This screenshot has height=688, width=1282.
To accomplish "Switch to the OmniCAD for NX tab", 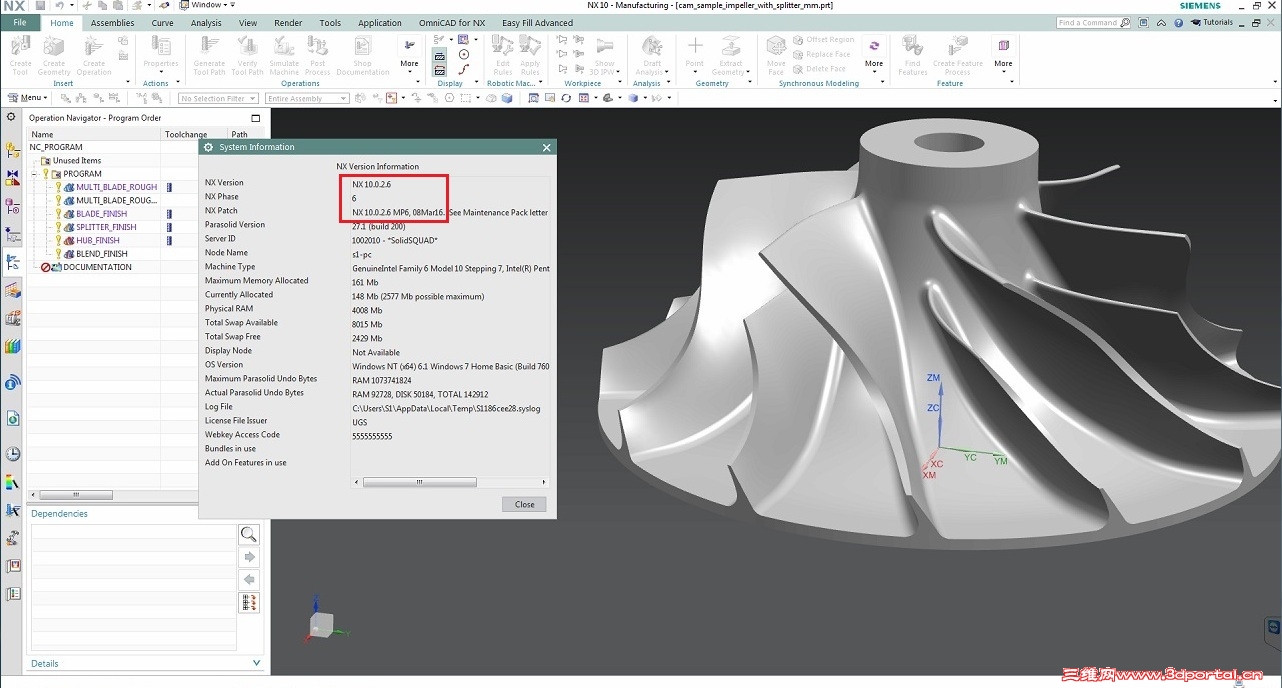I will (x=454, y=23).
